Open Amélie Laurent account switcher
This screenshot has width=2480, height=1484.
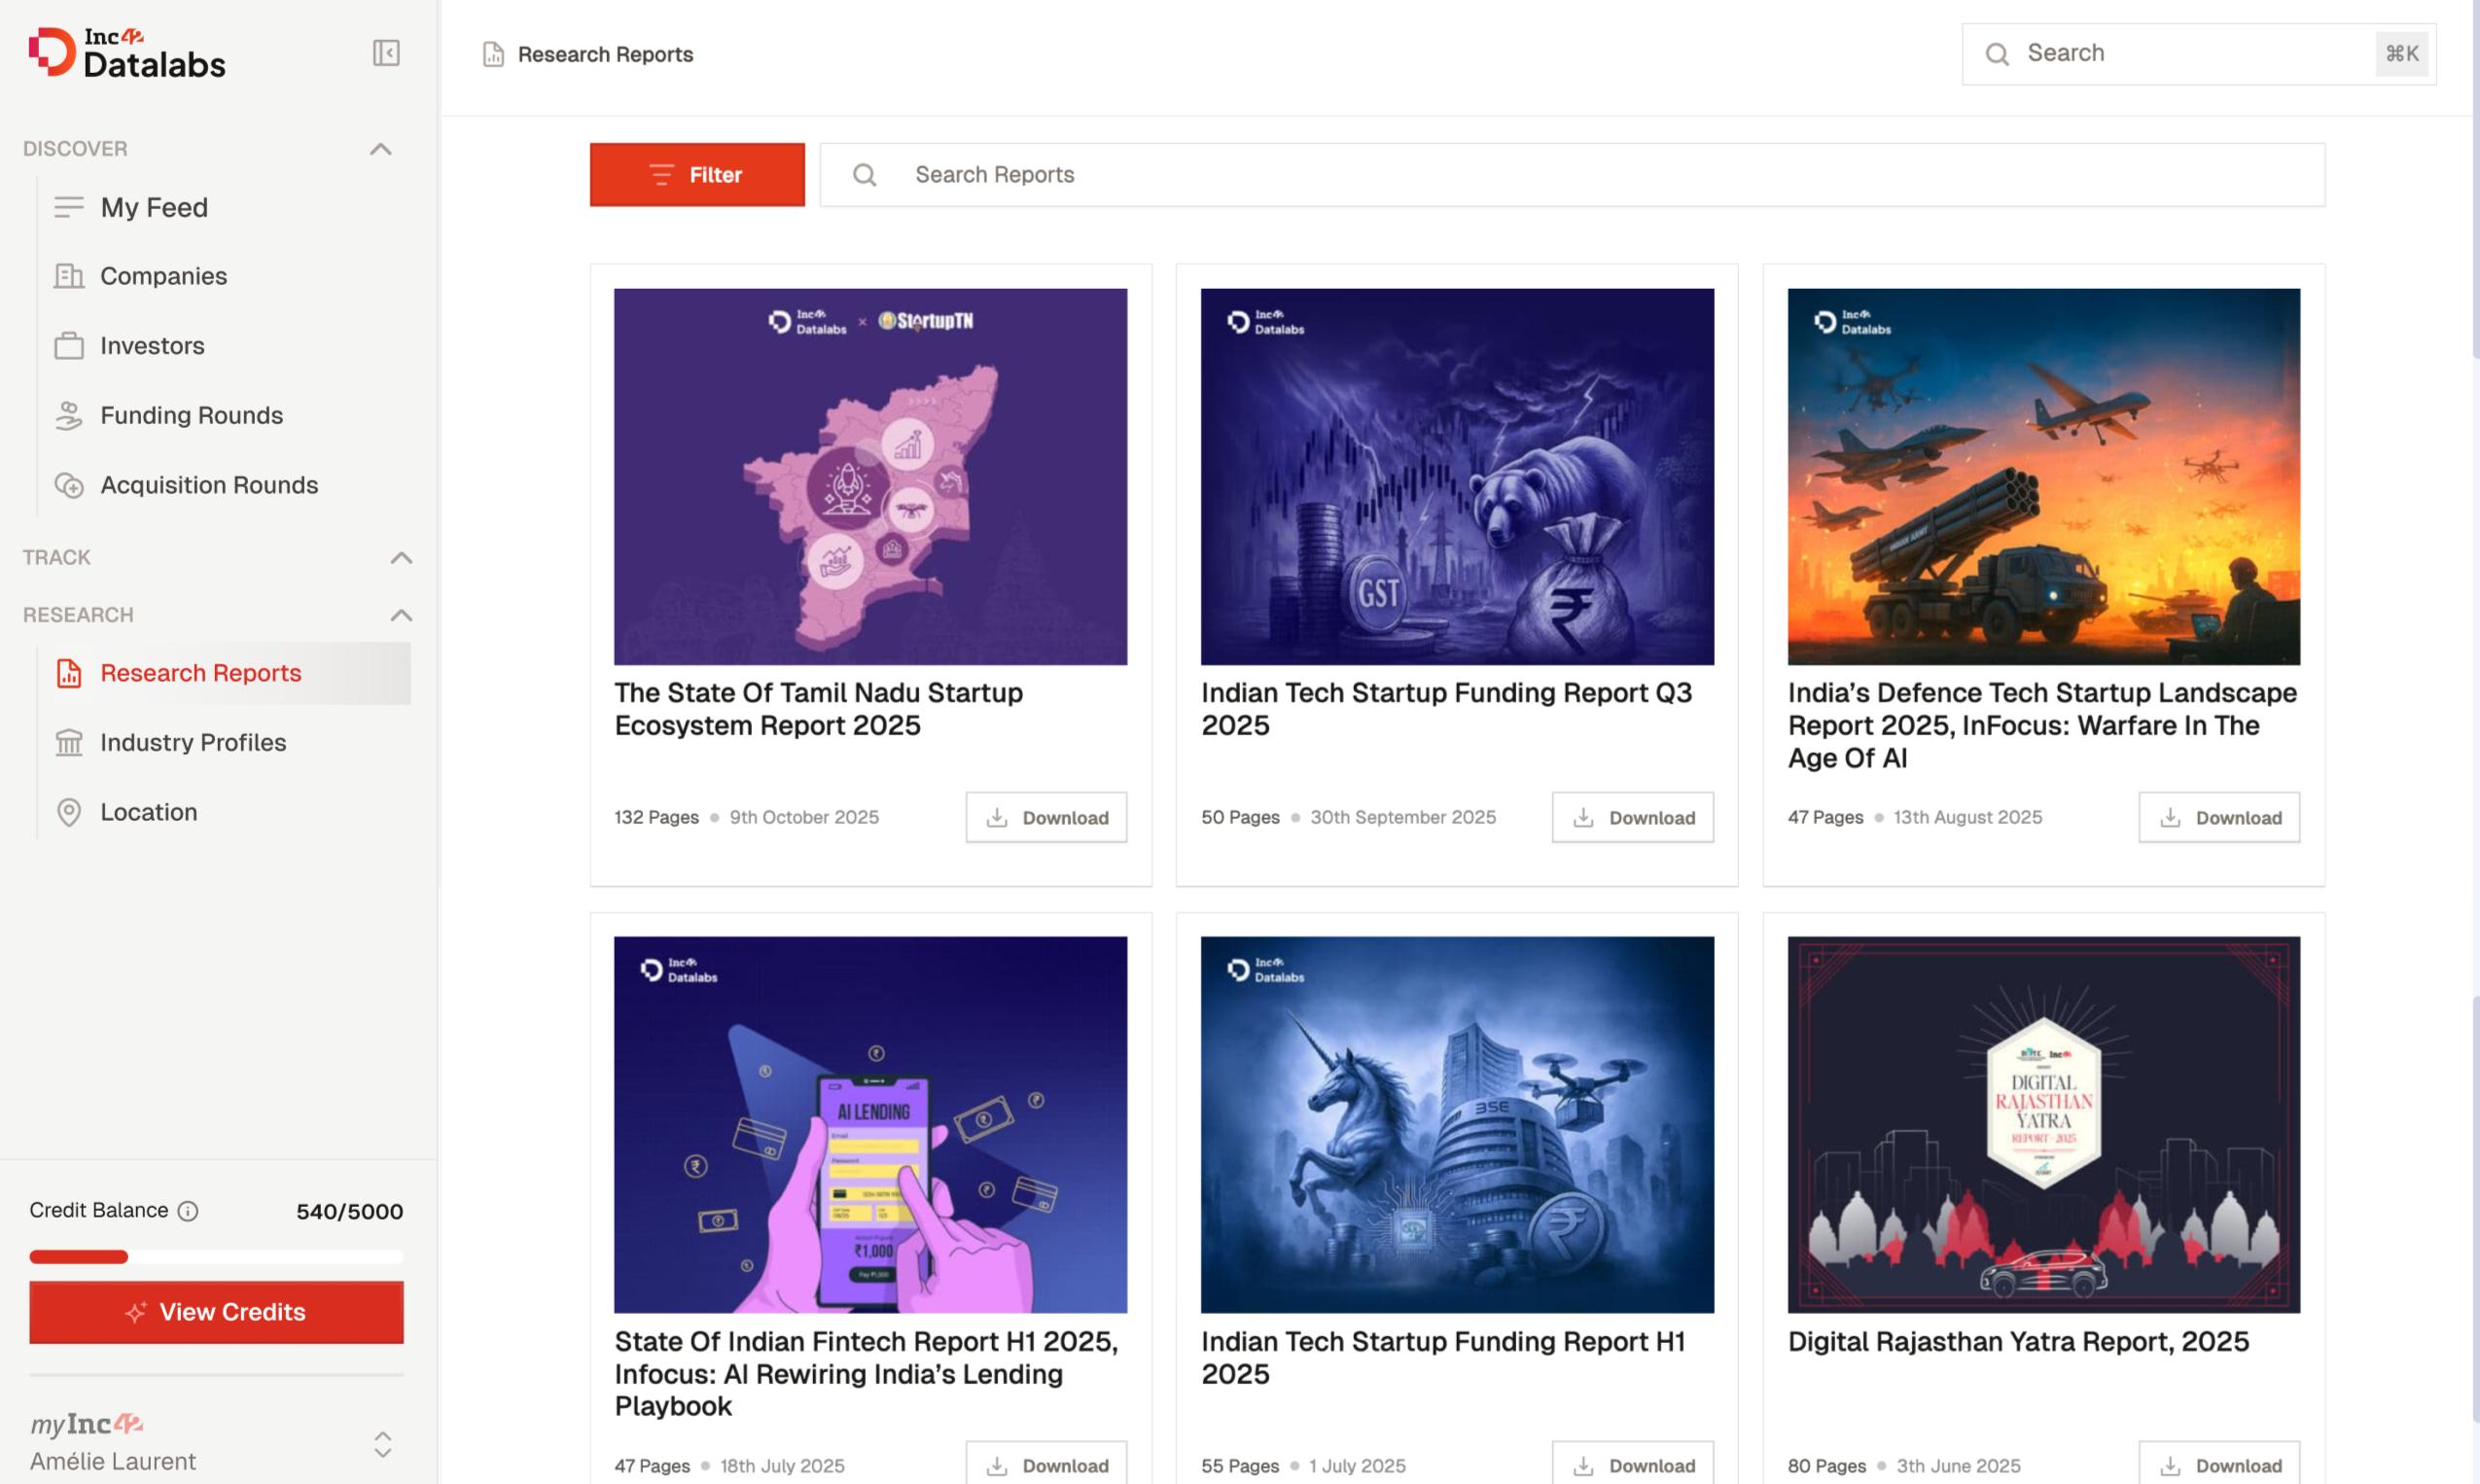tap(382, 1444)
